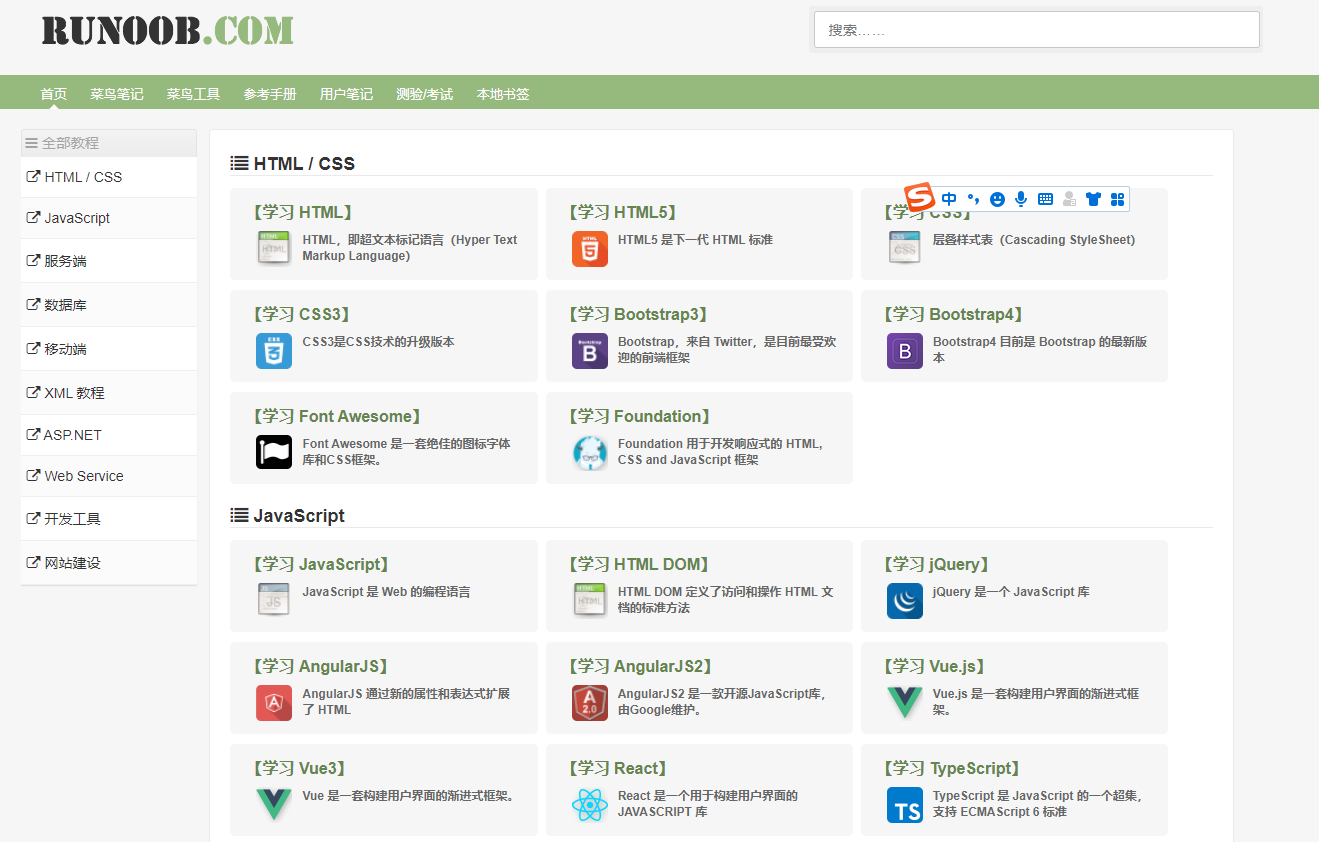Open the 【学习 HTML5】 title link

(622, 212)
